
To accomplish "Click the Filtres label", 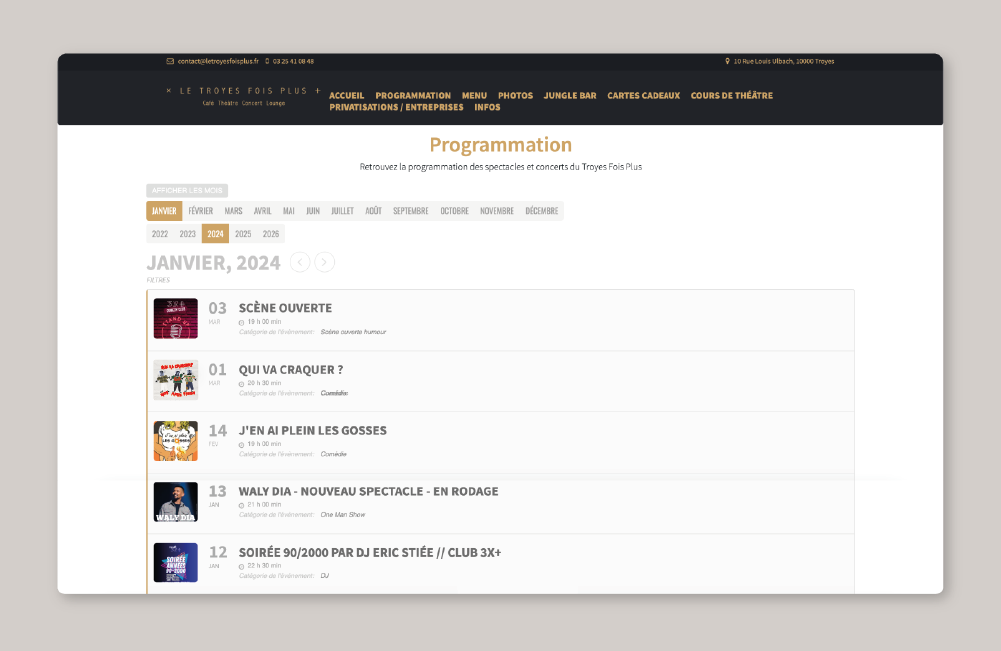I will tap(158, 280).
